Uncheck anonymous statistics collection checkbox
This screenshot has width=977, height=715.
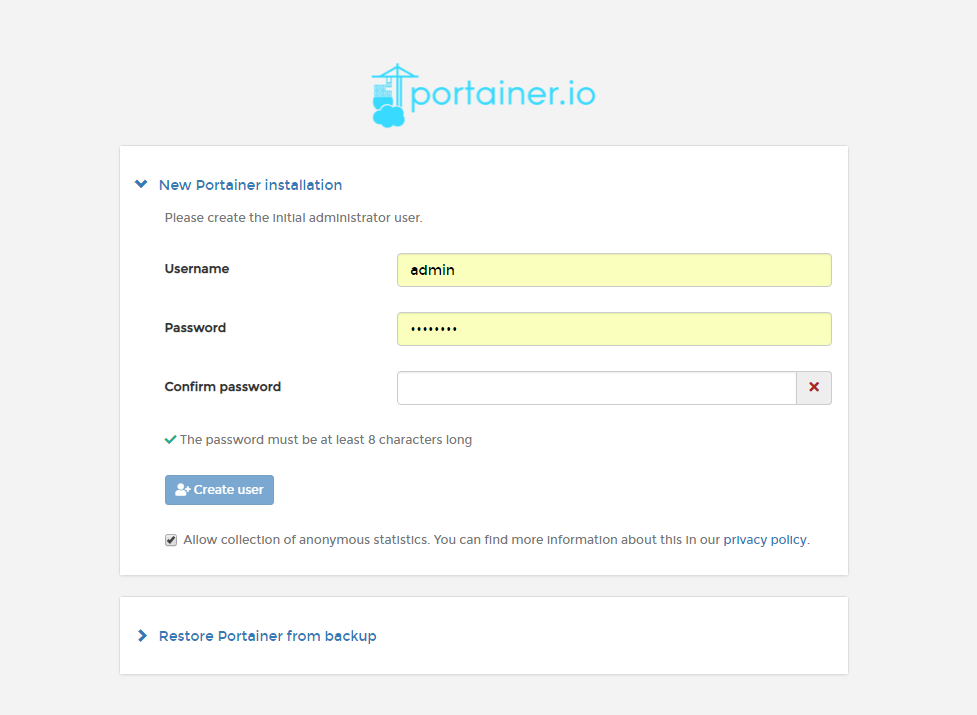point(171,540)
